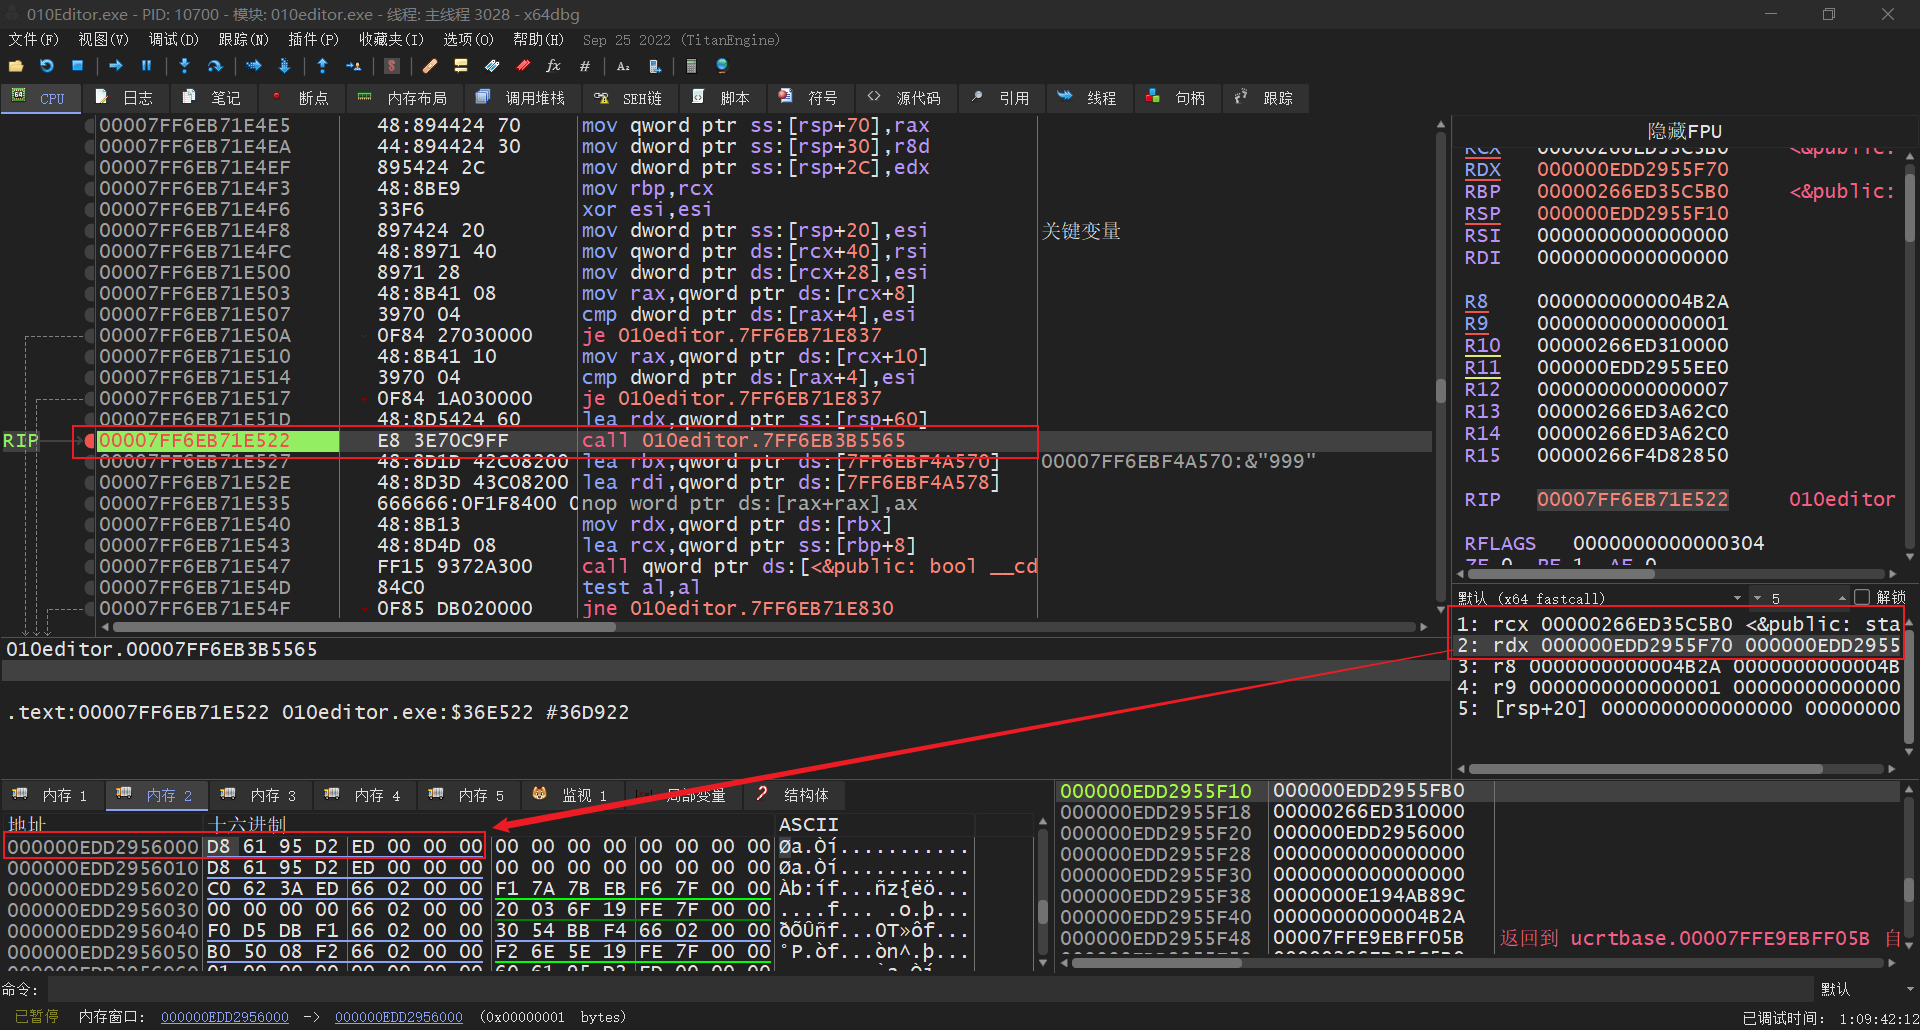Screen dimensions: 1920x1030
Task: Toggle breakpoint dot at address 00007FF6EB71E522
Action: [90, 441]
